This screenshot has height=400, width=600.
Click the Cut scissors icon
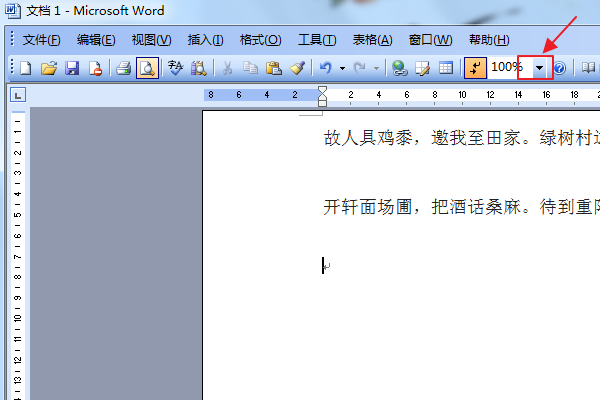tap(227, 68)
